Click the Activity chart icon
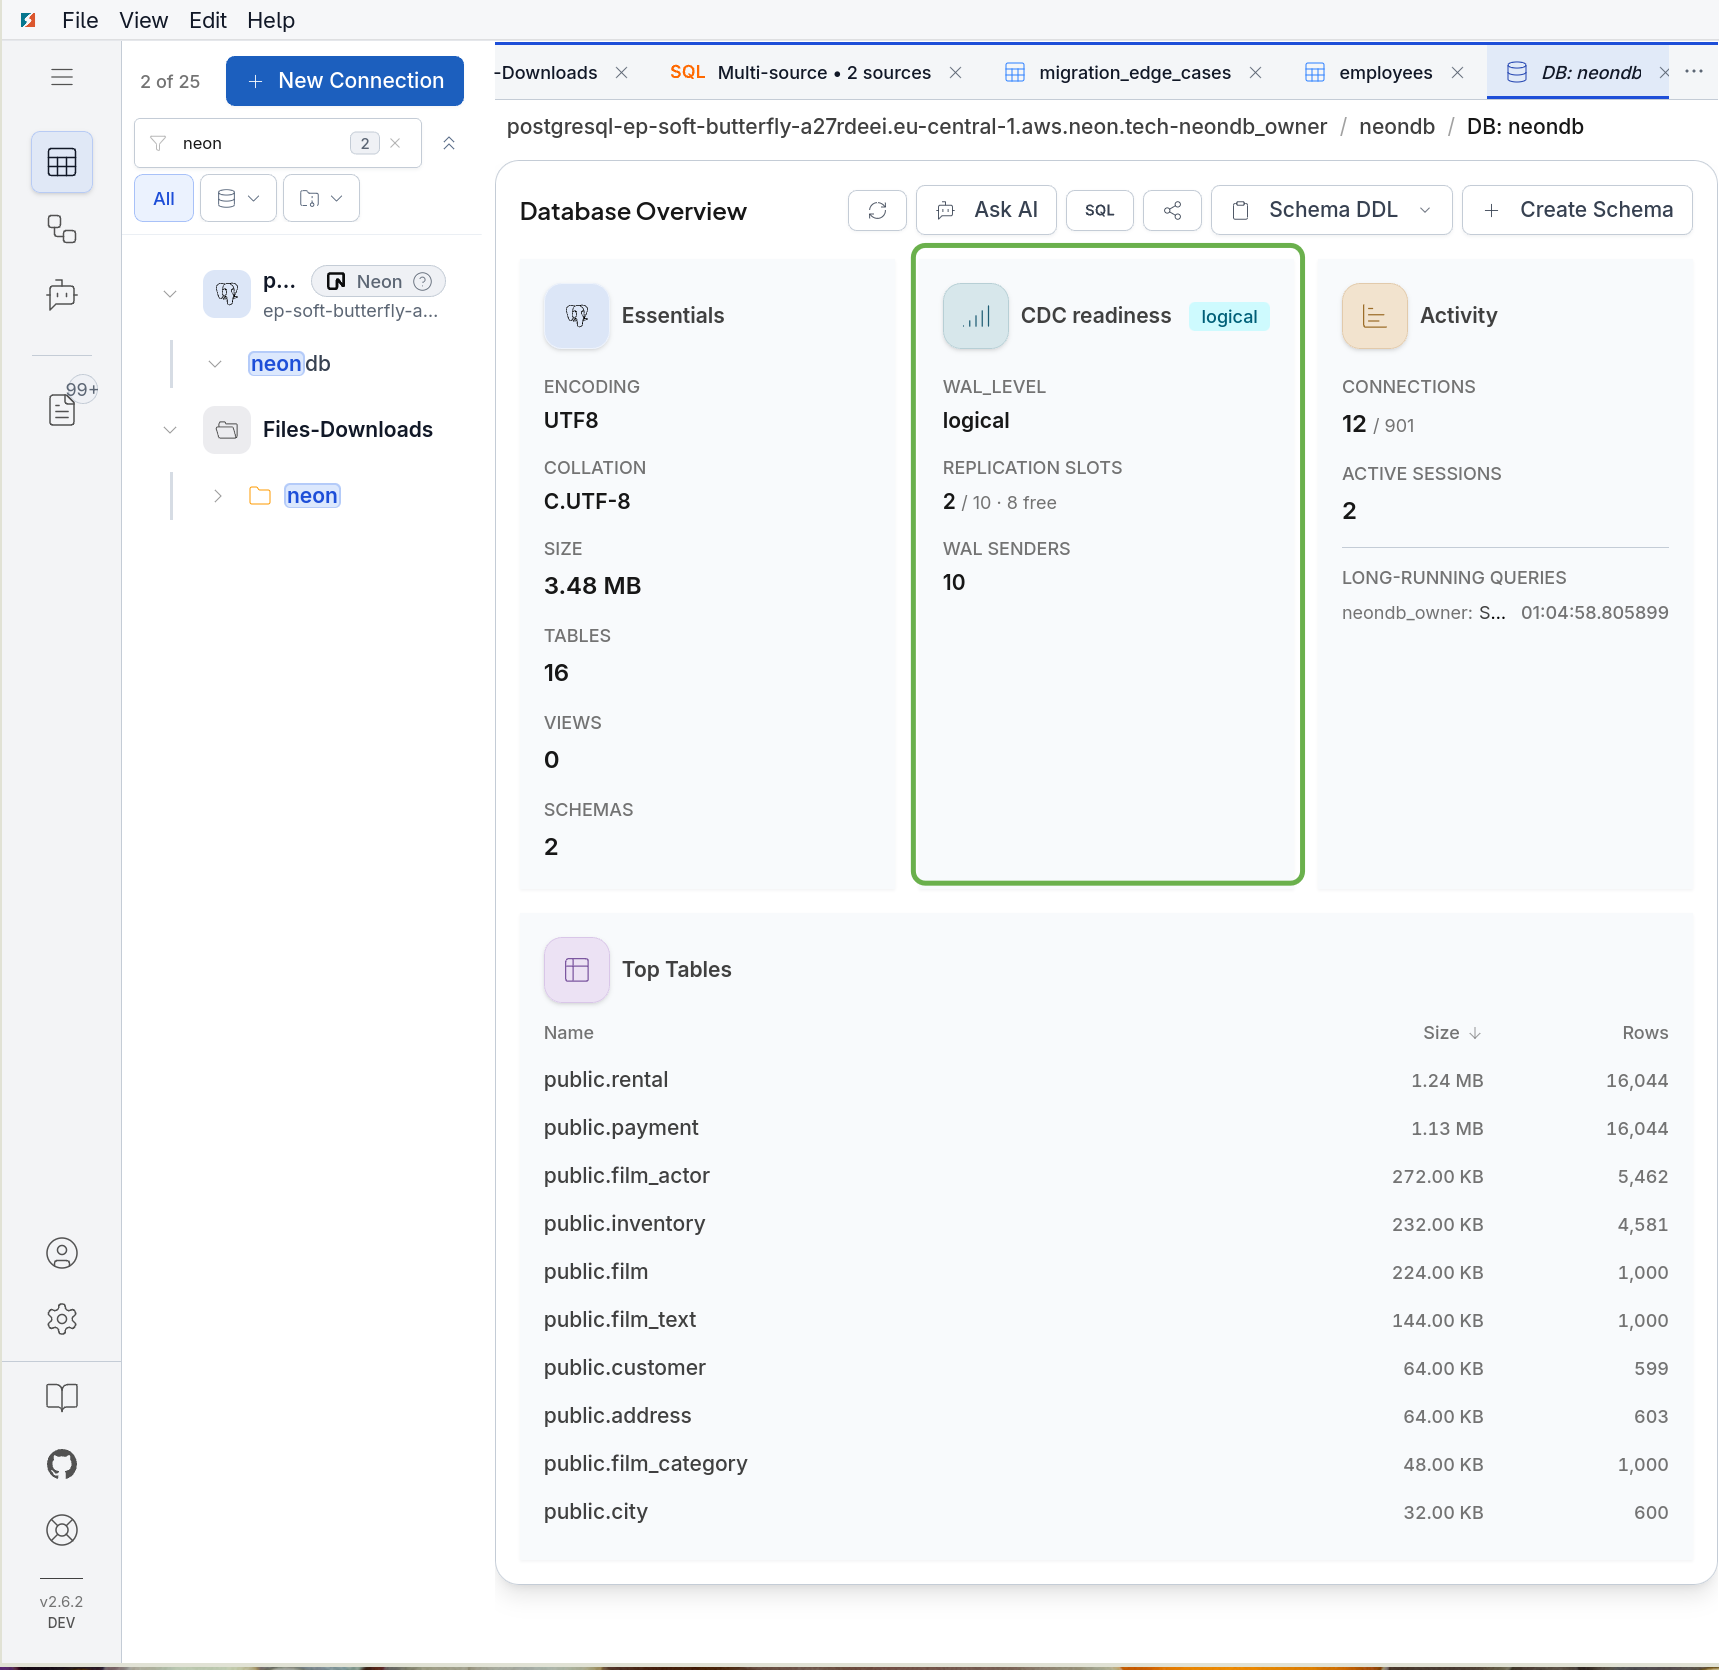The height and width of the screenshot is (1670, 1719). tap(1374, 316)
